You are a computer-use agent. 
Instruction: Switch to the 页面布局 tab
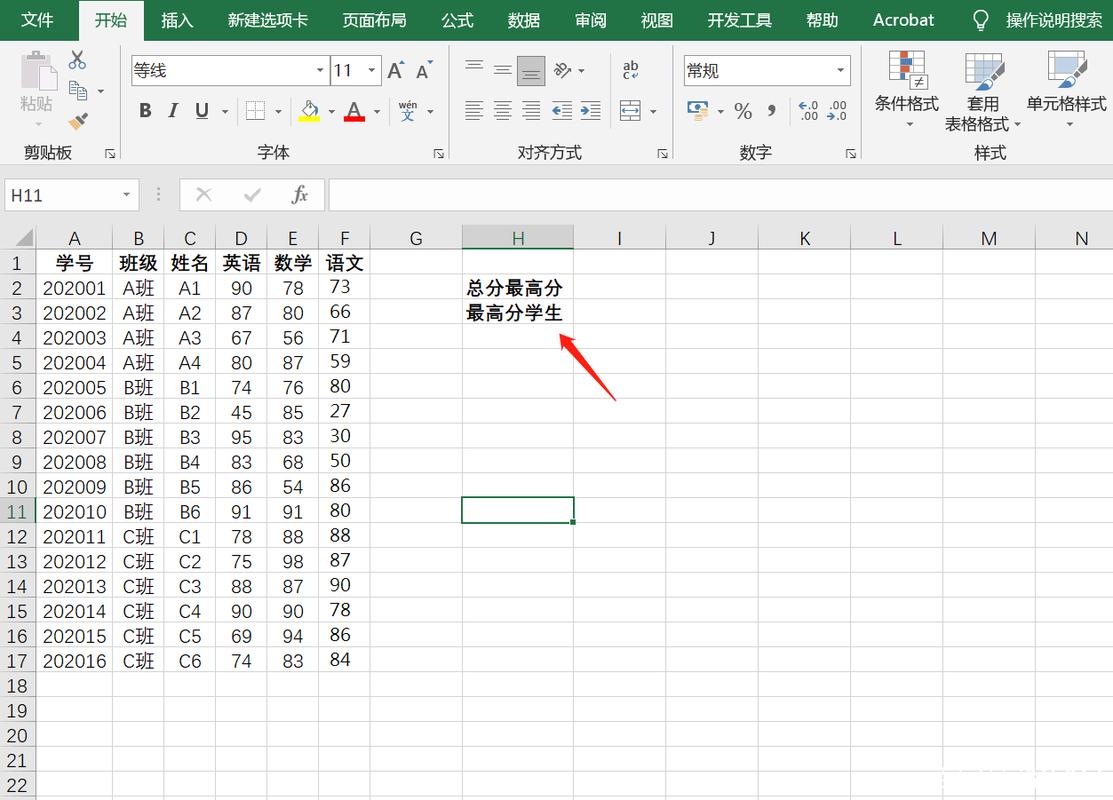(x=374, y=20)
